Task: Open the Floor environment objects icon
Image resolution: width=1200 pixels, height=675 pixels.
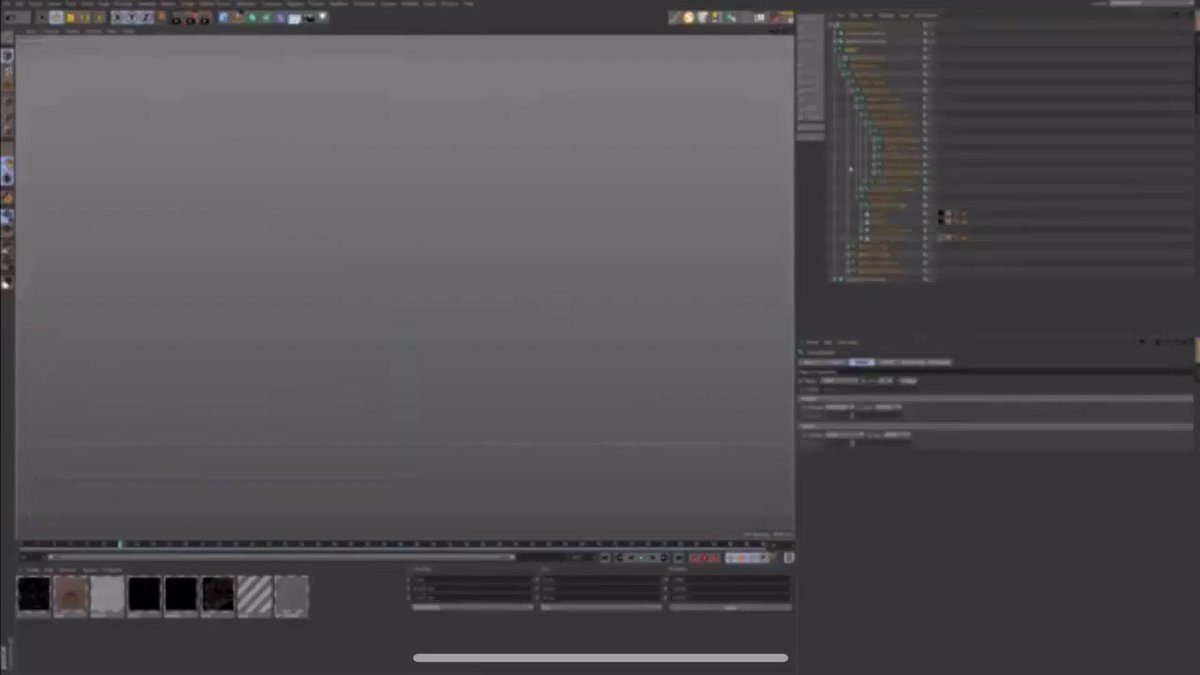Action: (x=295, y=18)
